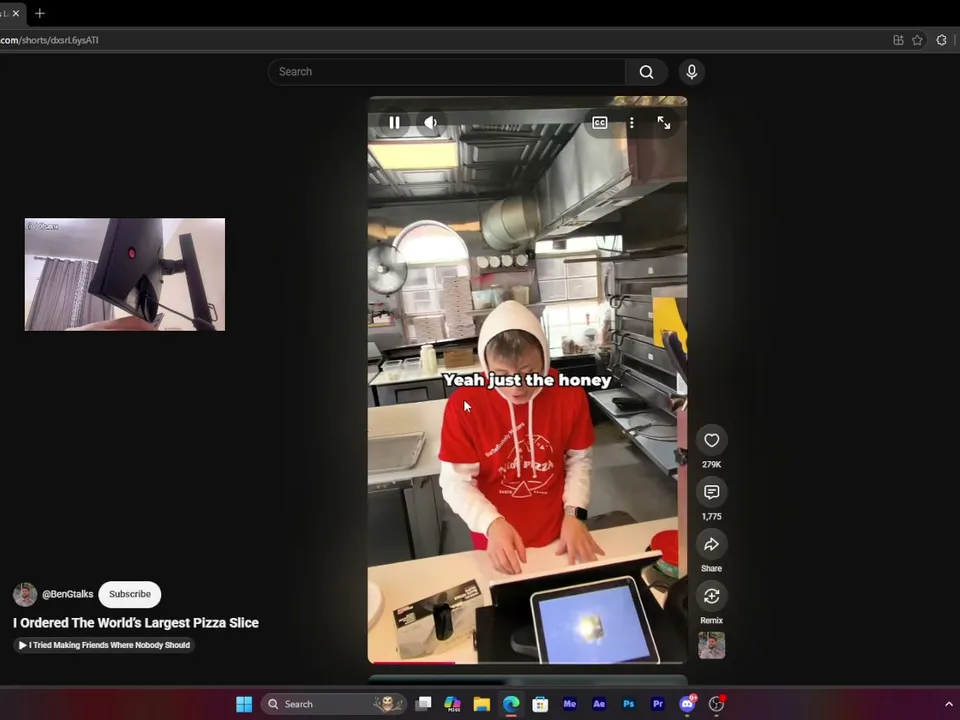Like the Short with the heart icon
The height and width of the screenshot is (720, 960).
[x=711, y=440]
